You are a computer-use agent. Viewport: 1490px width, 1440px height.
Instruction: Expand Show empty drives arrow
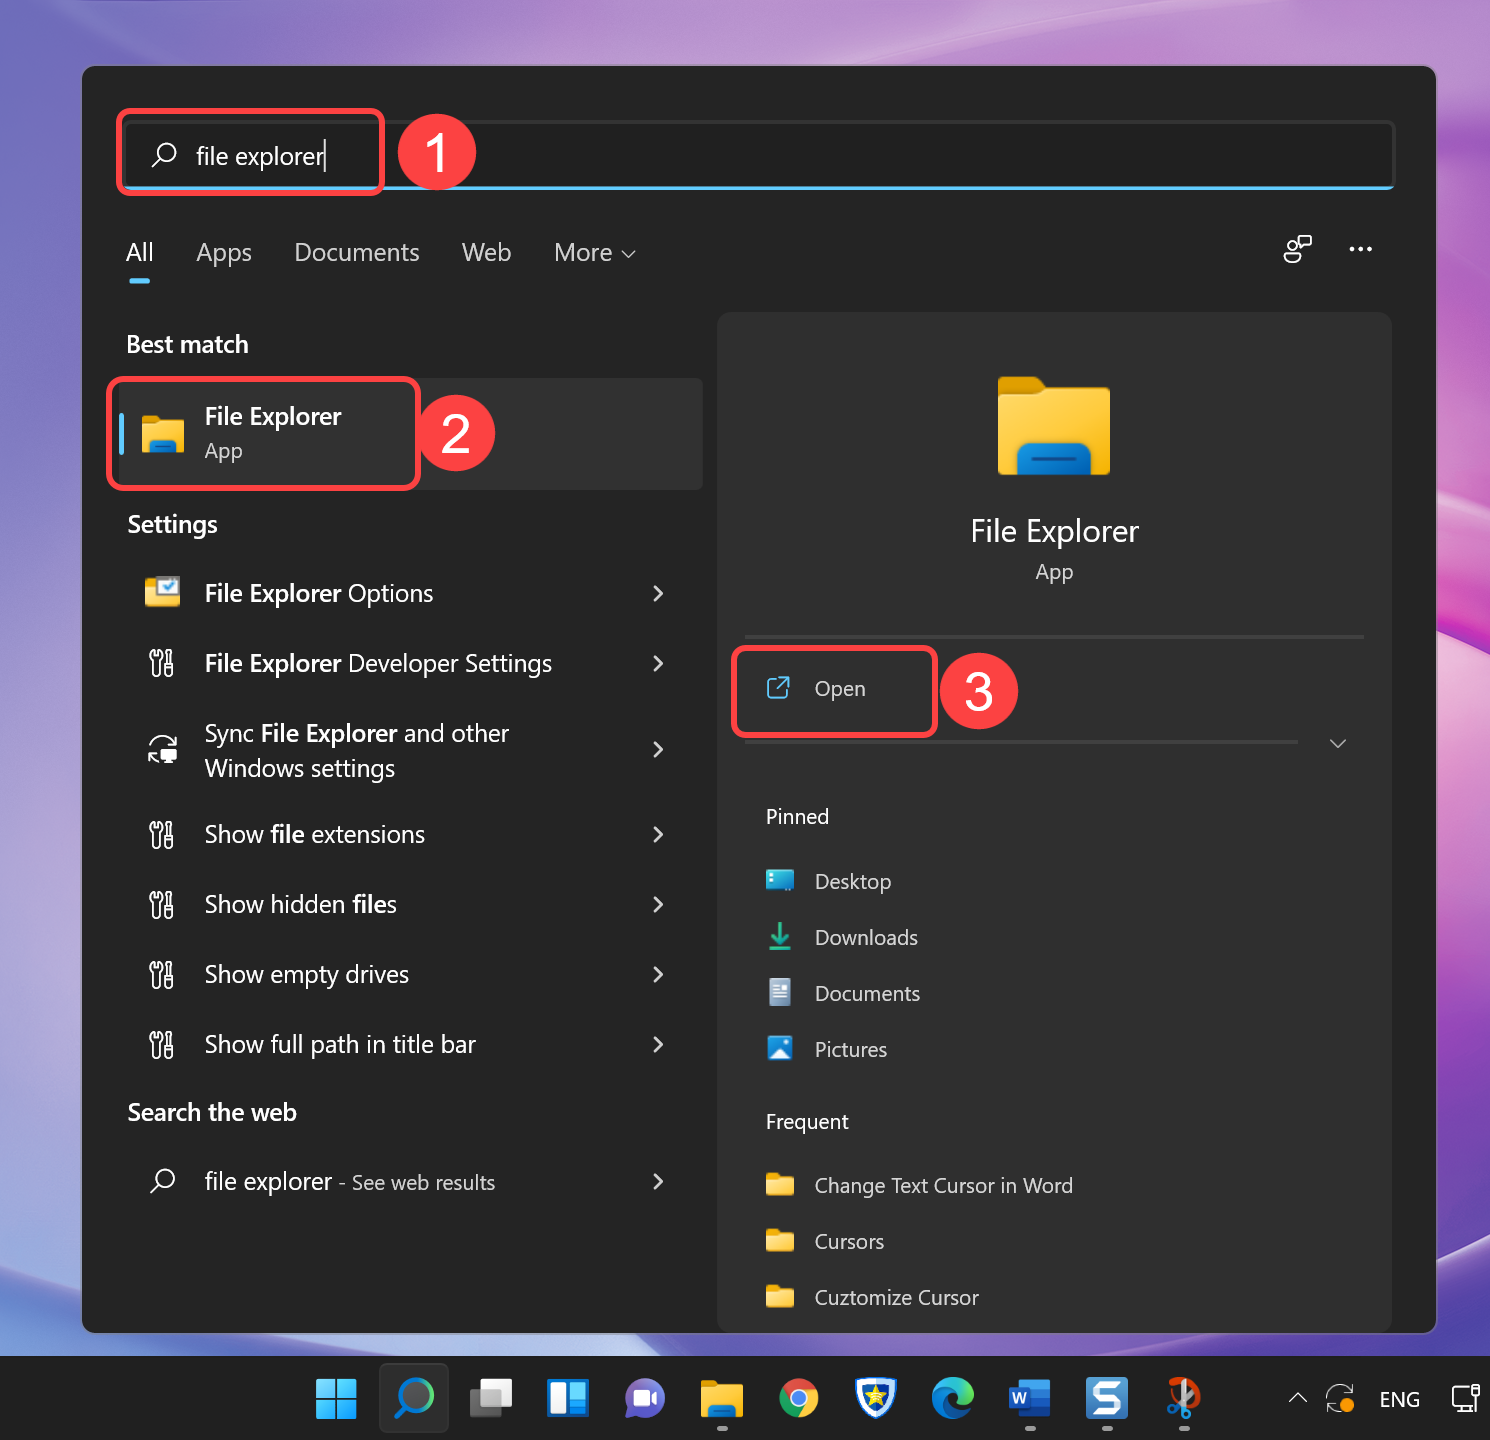(658, 974)
